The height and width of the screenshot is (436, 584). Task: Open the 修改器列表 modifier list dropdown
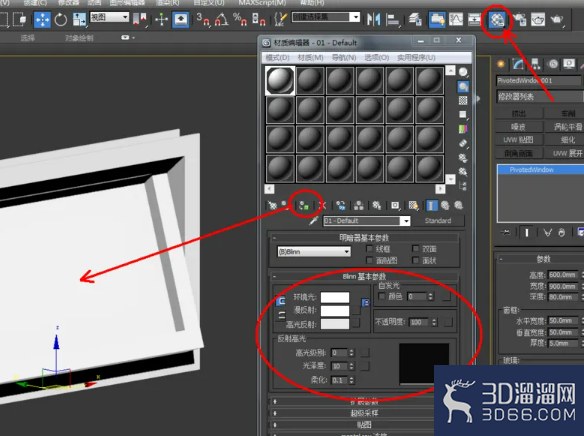pos(539,97)
